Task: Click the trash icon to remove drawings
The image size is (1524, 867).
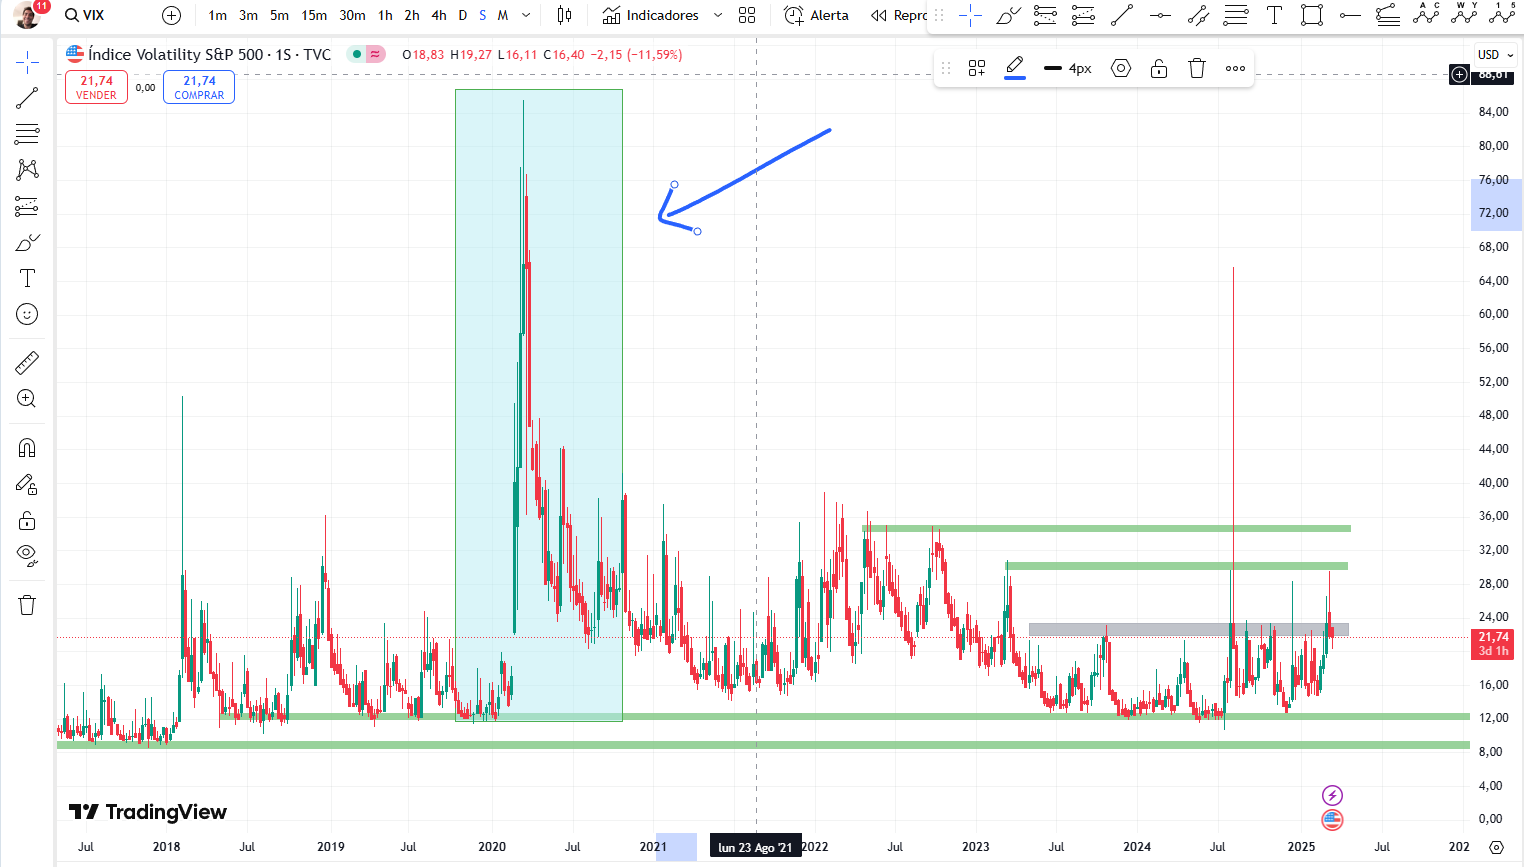Action: 1196,68
